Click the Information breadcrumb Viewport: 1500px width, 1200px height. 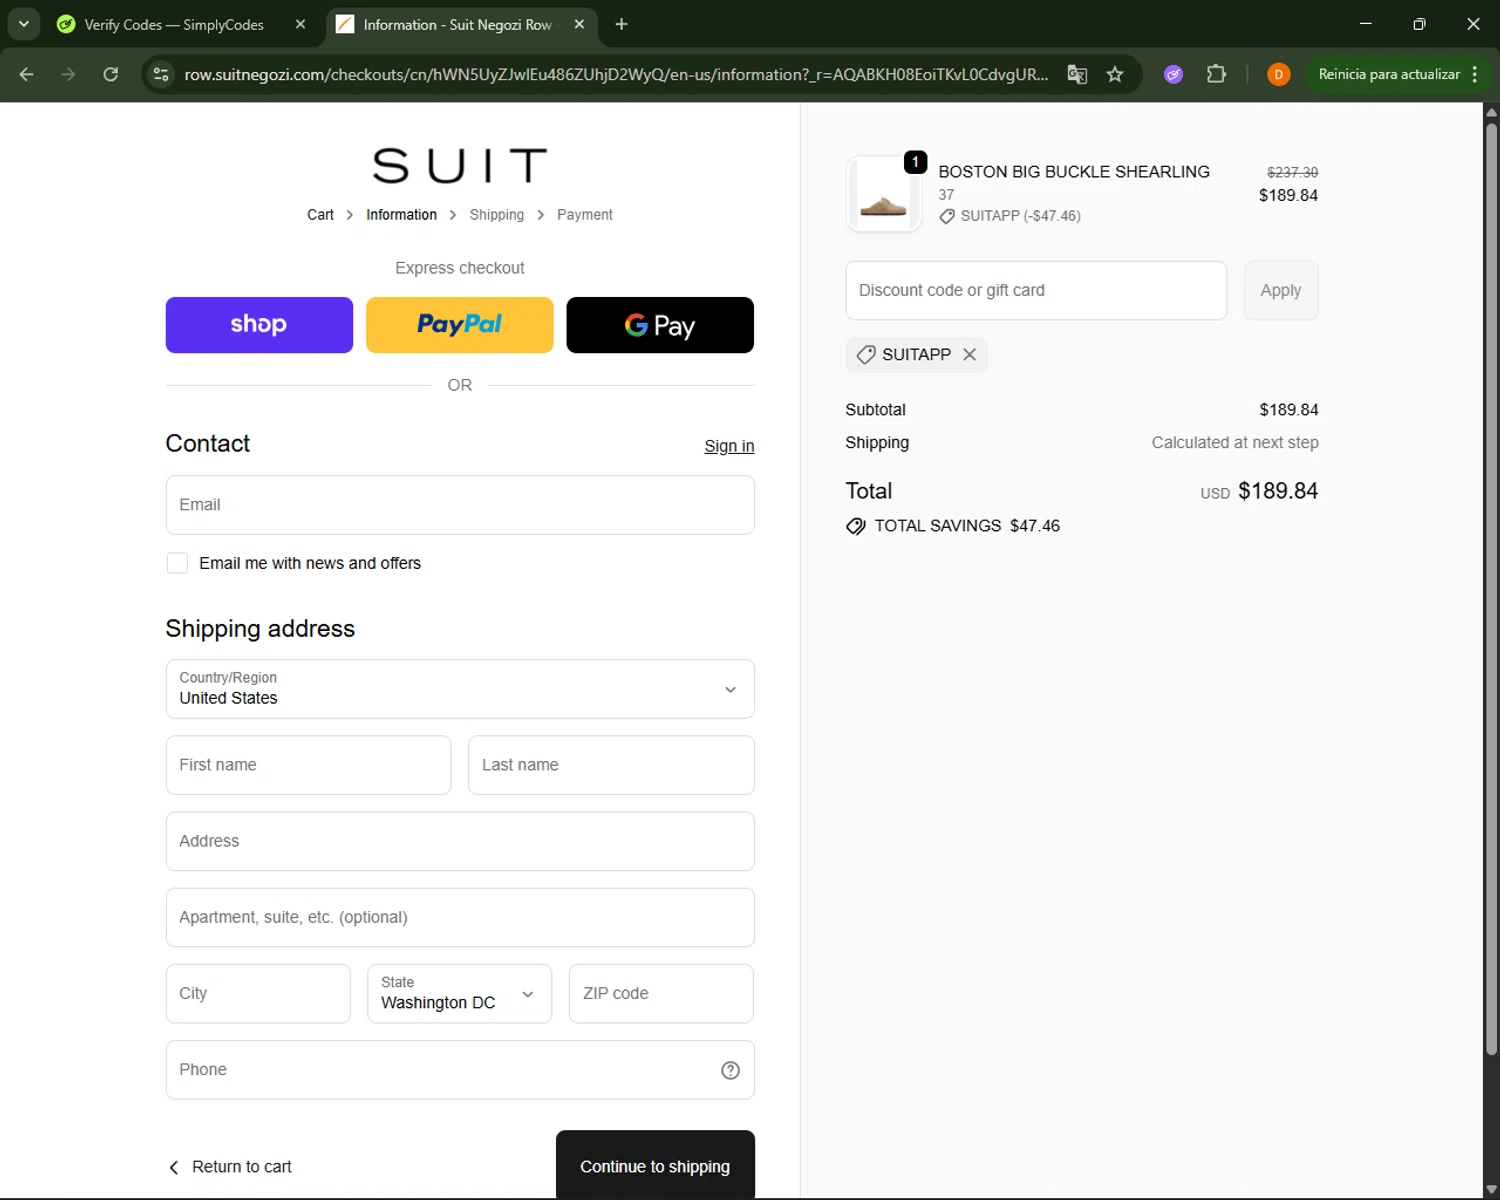(401, 215)
